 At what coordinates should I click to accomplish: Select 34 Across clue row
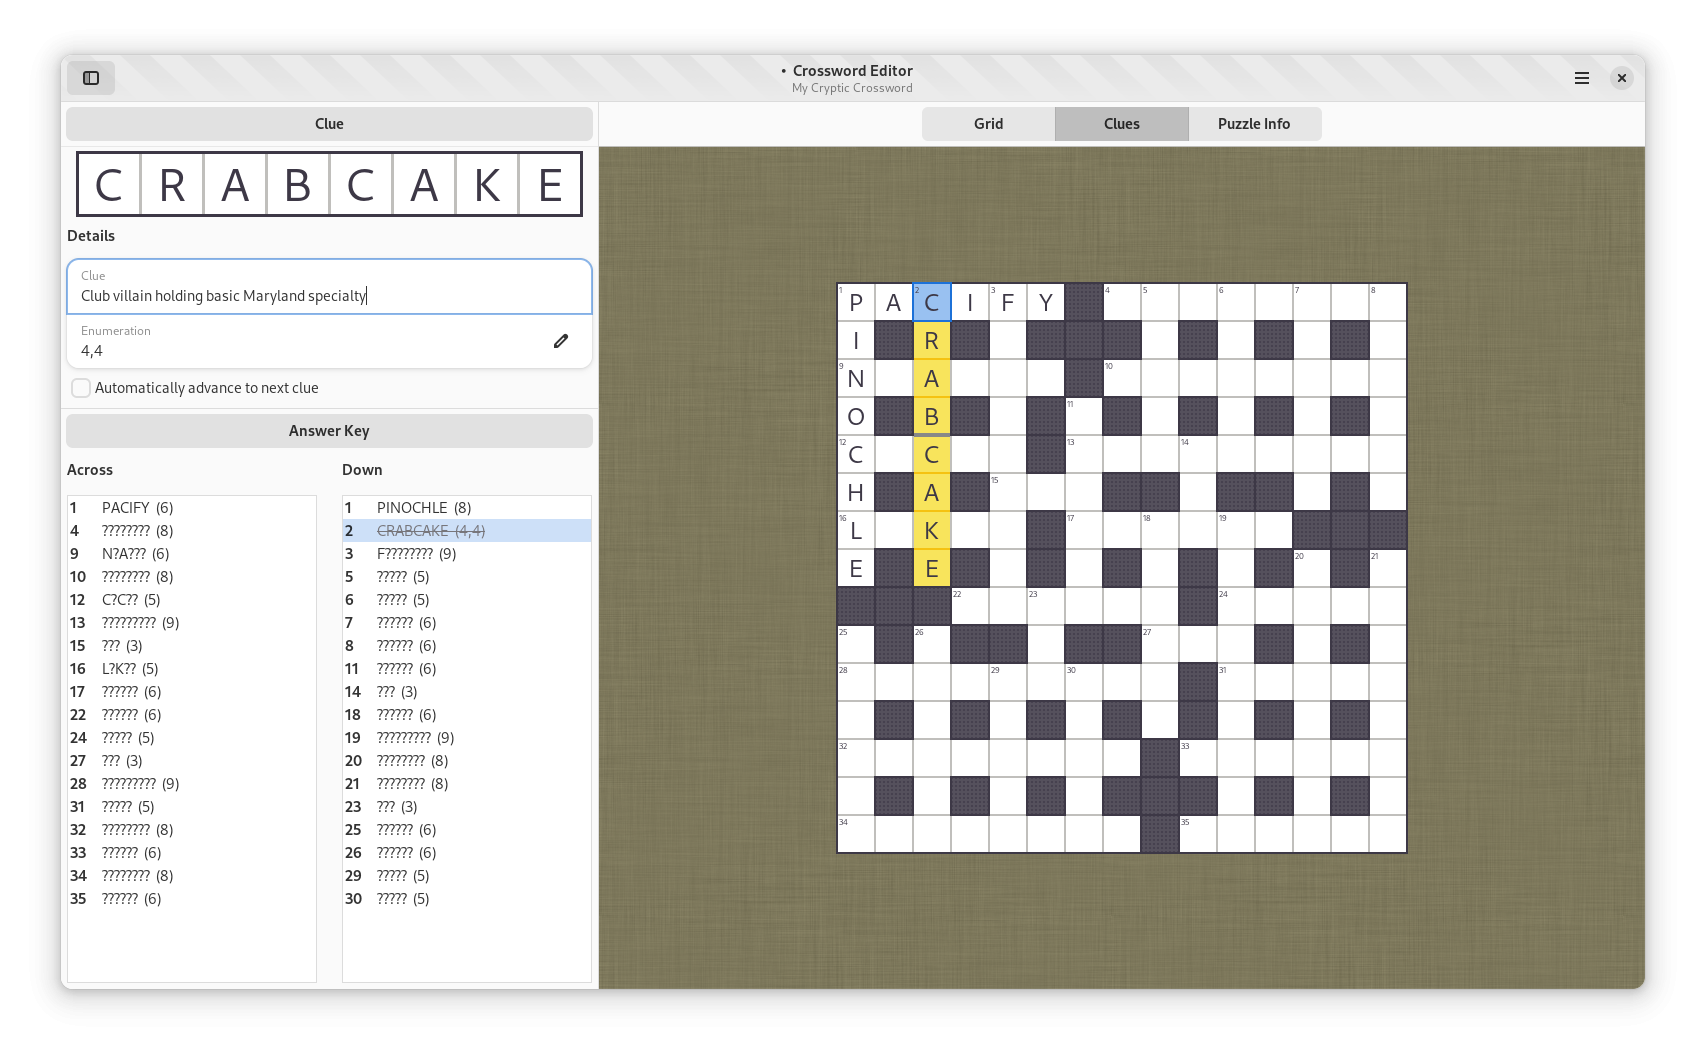point(192,876)
